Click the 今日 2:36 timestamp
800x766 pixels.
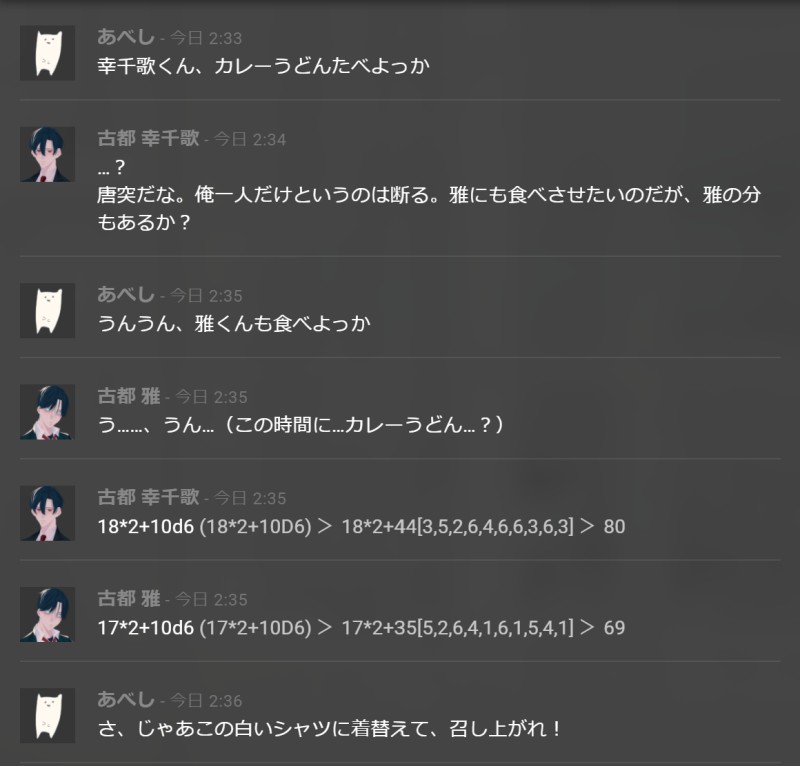tap(206, 701)
